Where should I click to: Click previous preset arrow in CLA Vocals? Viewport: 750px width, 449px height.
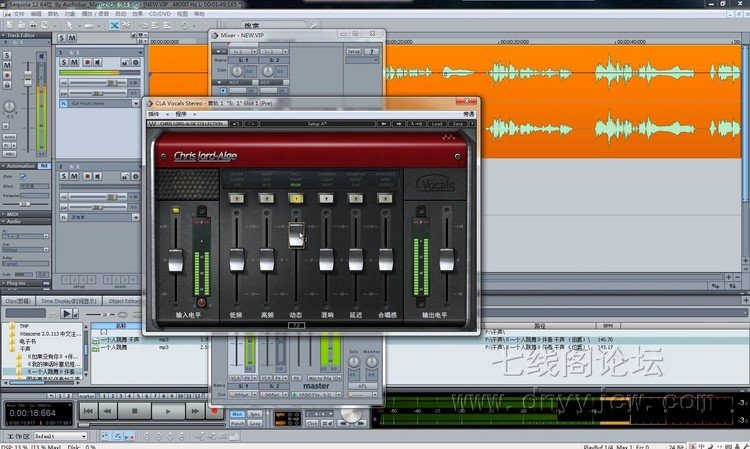point(384,124)
